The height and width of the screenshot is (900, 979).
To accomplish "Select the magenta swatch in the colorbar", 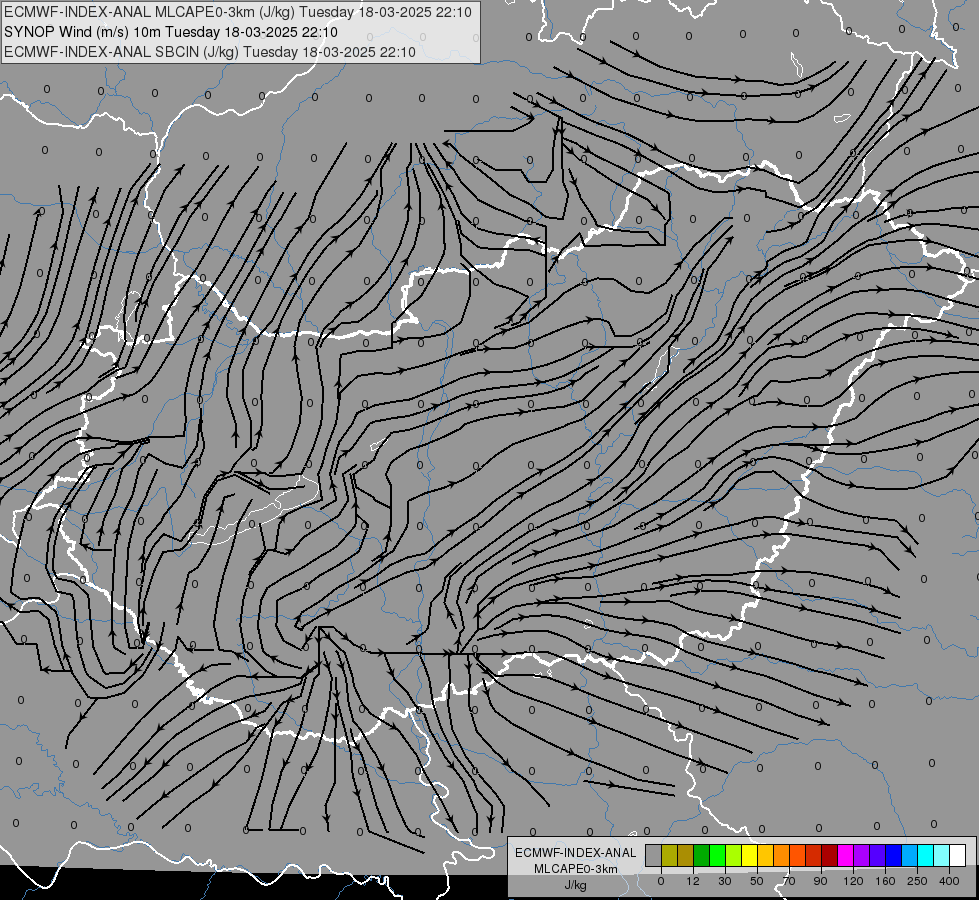I will click(x=845, y=855).
